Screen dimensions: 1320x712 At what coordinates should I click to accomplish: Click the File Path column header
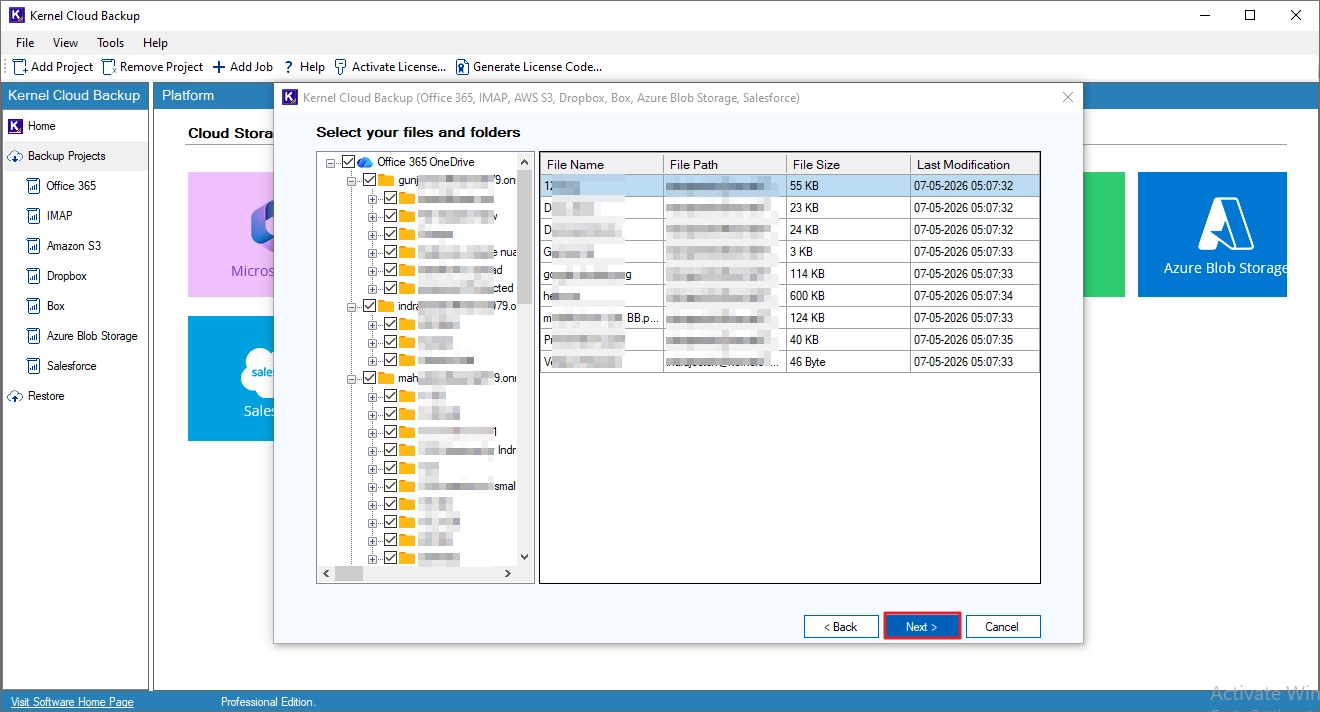pyautogui.click(x=725, y=164)
